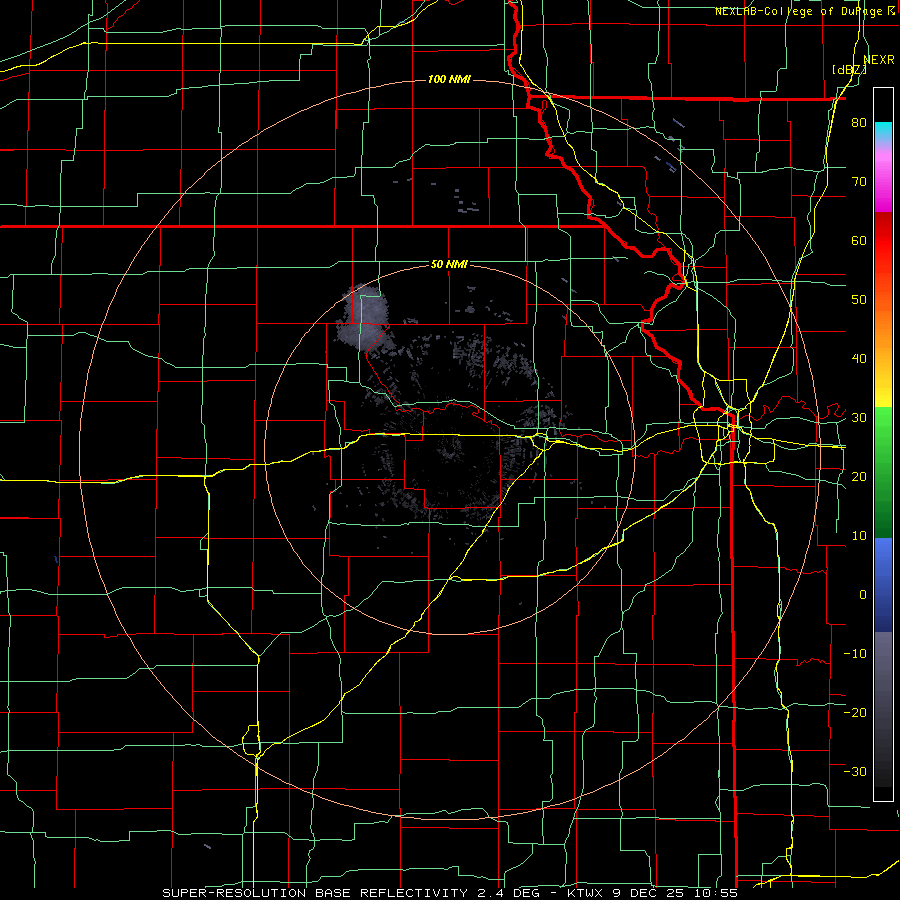The height and width of the screenshot is (900, 900).
Task: Click the 60 value on the dBZ scale
Action: pos(859,240)
